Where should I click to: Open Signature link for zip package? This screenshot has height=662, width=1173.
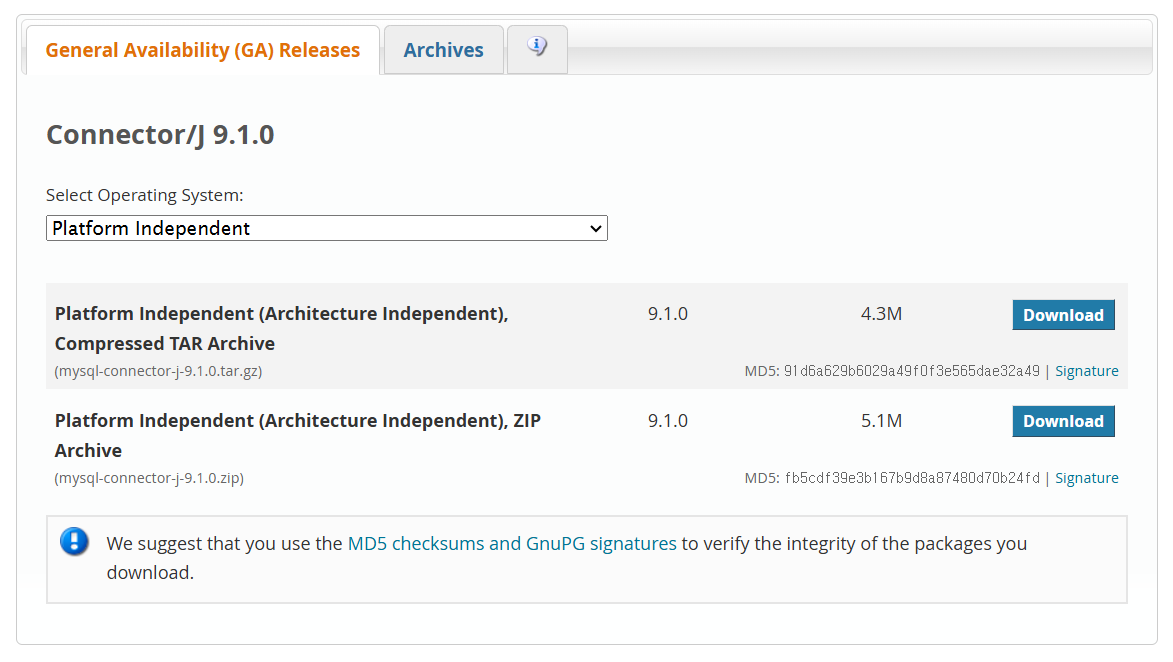1086,478
